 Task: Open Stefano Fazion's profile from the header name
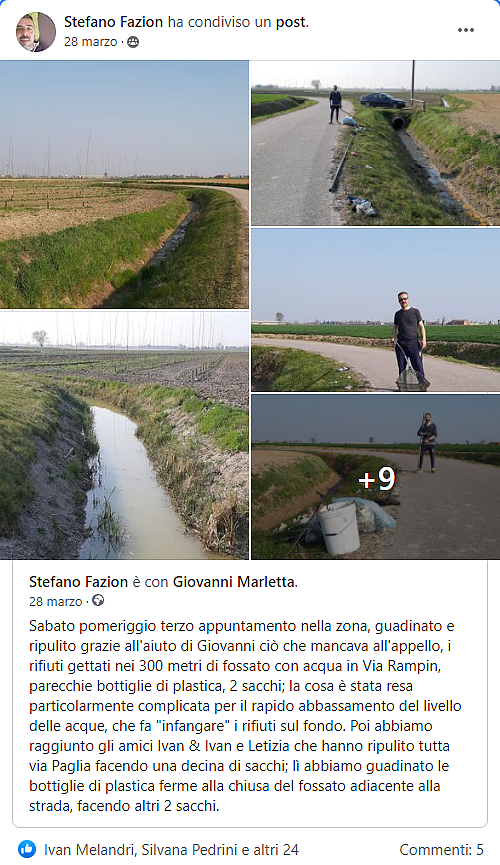click(113, 22)
